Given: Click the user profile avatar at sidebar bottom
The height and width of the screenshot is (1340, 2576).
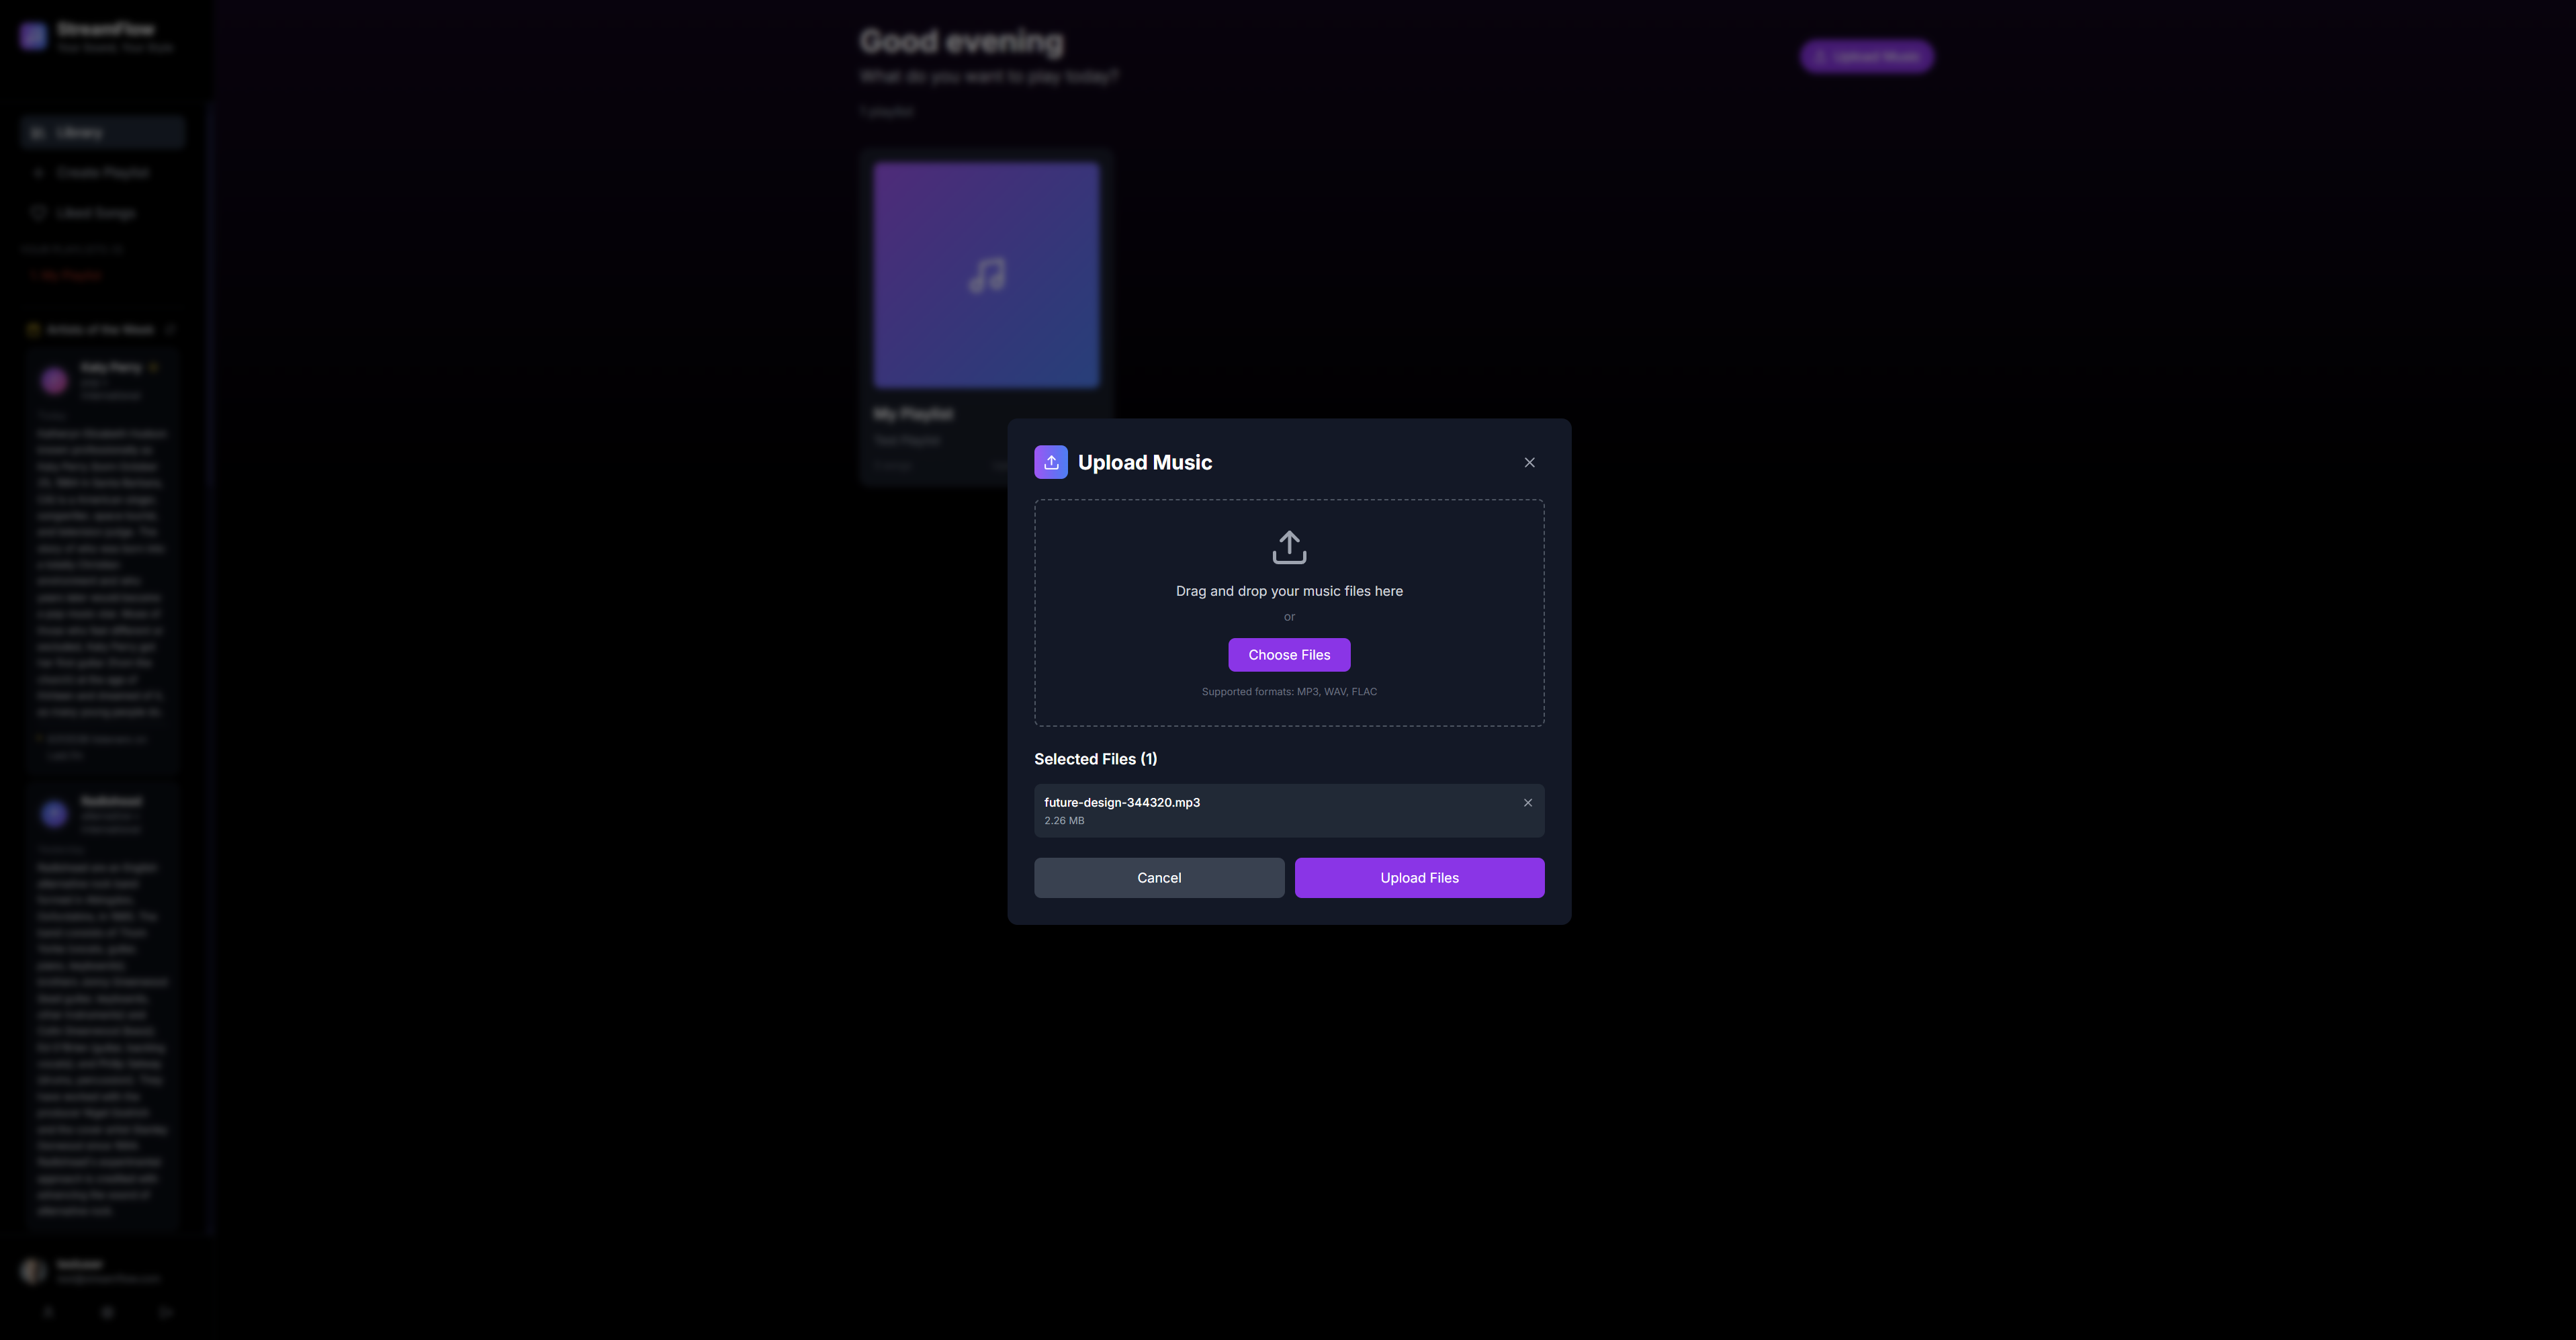Looking at the screenshot, I should 33,1270.
